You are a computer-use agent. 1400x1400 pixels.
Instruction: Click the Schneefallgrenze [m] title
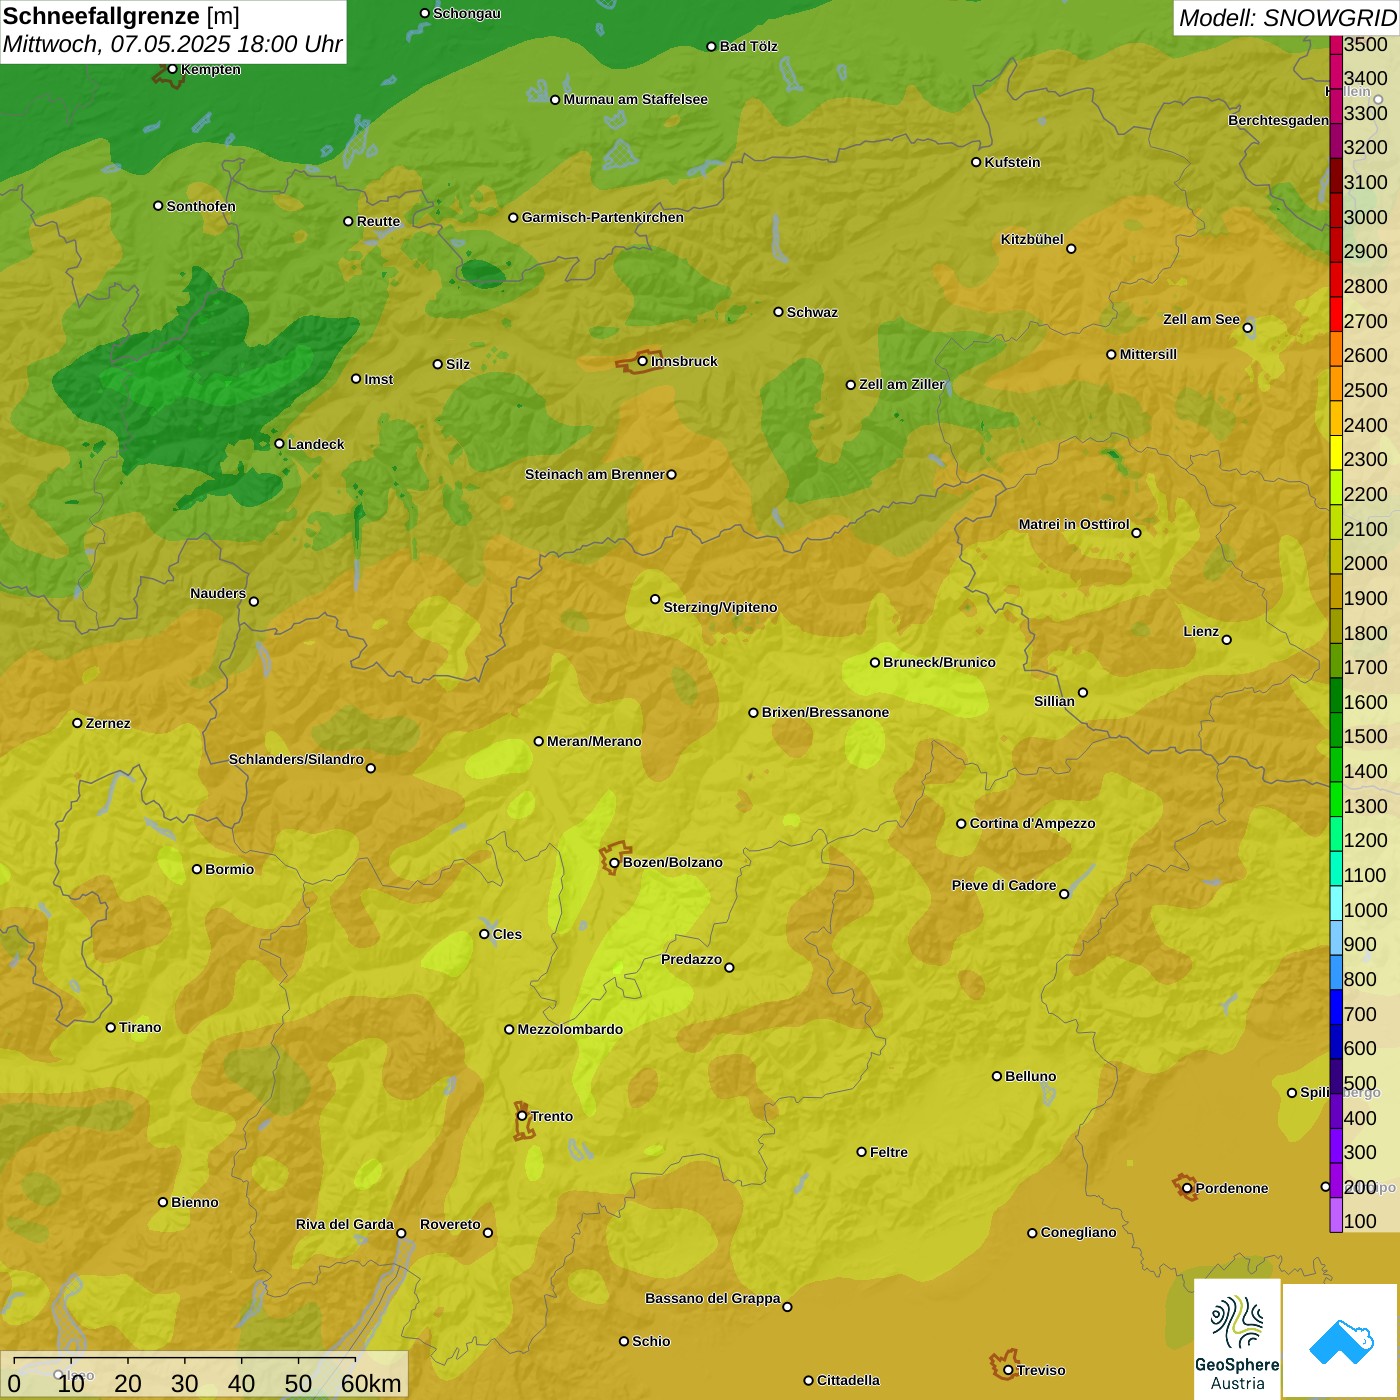[x=121, y=16]
